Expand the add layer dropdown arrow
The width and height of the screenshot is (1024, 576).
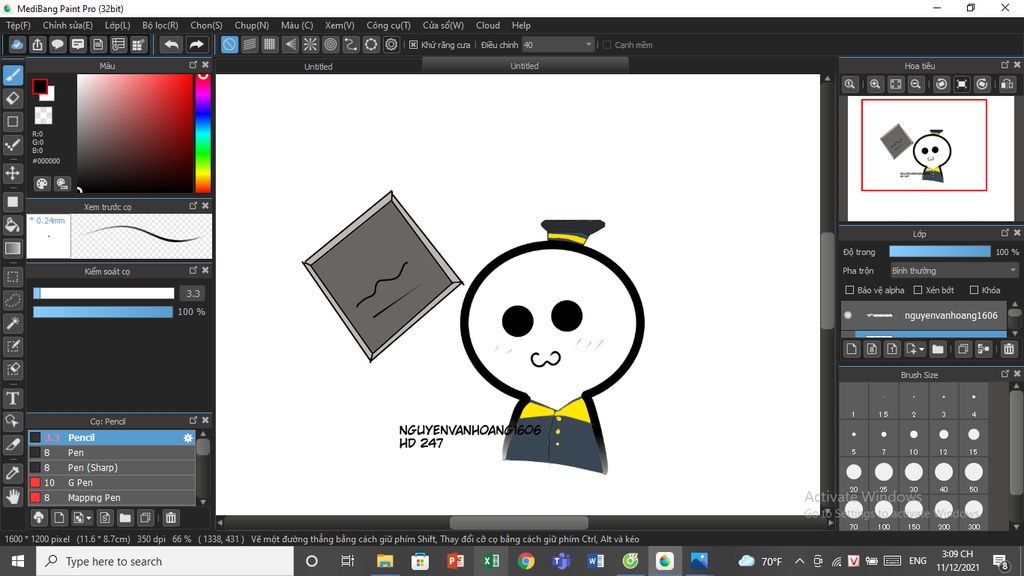921,349
